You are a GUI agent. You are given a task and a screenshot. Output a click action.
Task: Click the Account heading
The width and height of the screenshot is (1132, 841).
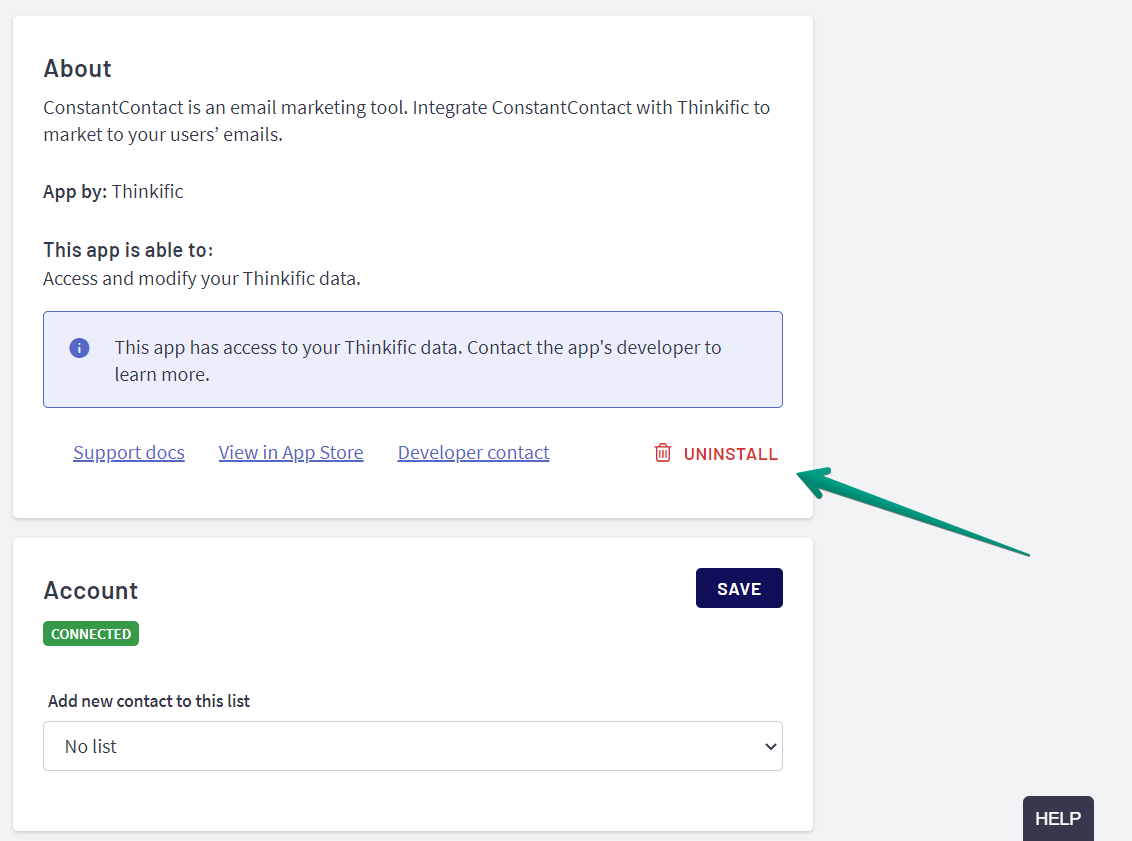(90, 591)
